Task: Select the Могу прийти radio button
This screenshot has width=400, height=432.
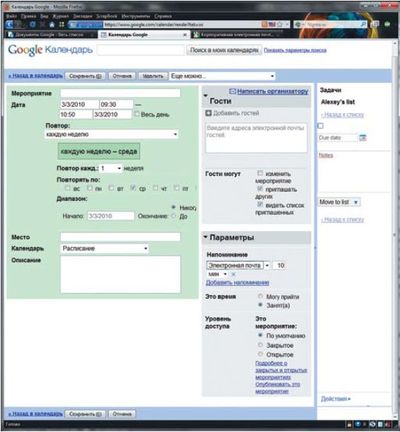Action: [x=260, y=296]
